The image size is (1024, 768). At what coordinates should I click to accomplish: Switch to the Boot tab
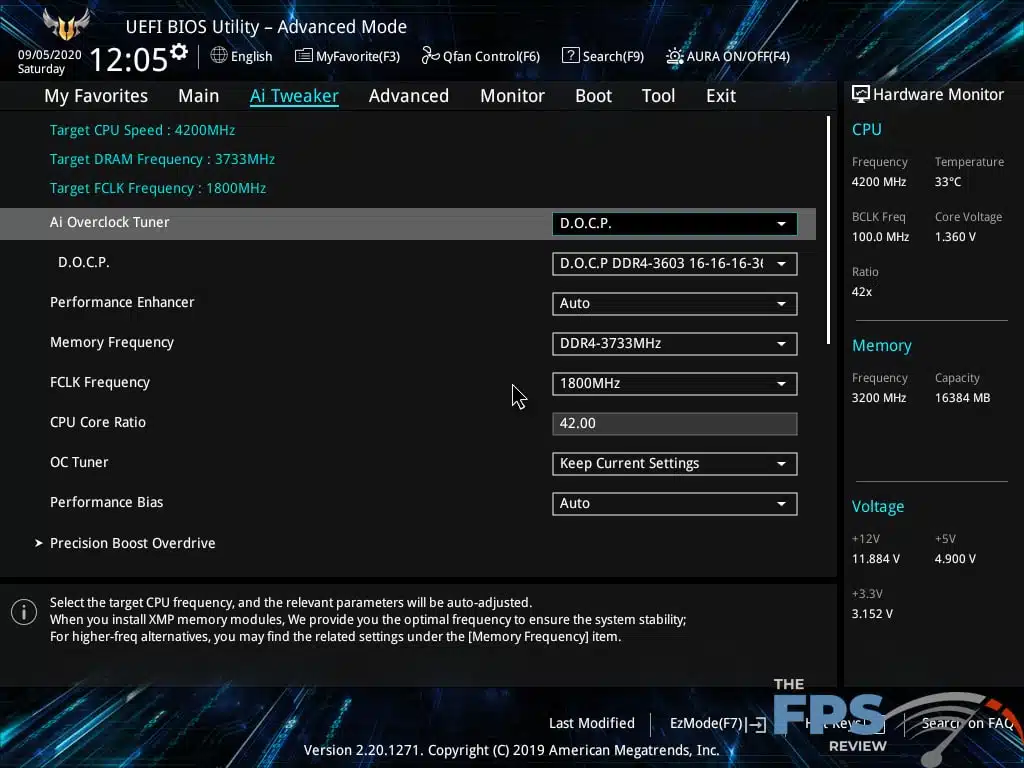click(593, 96)
